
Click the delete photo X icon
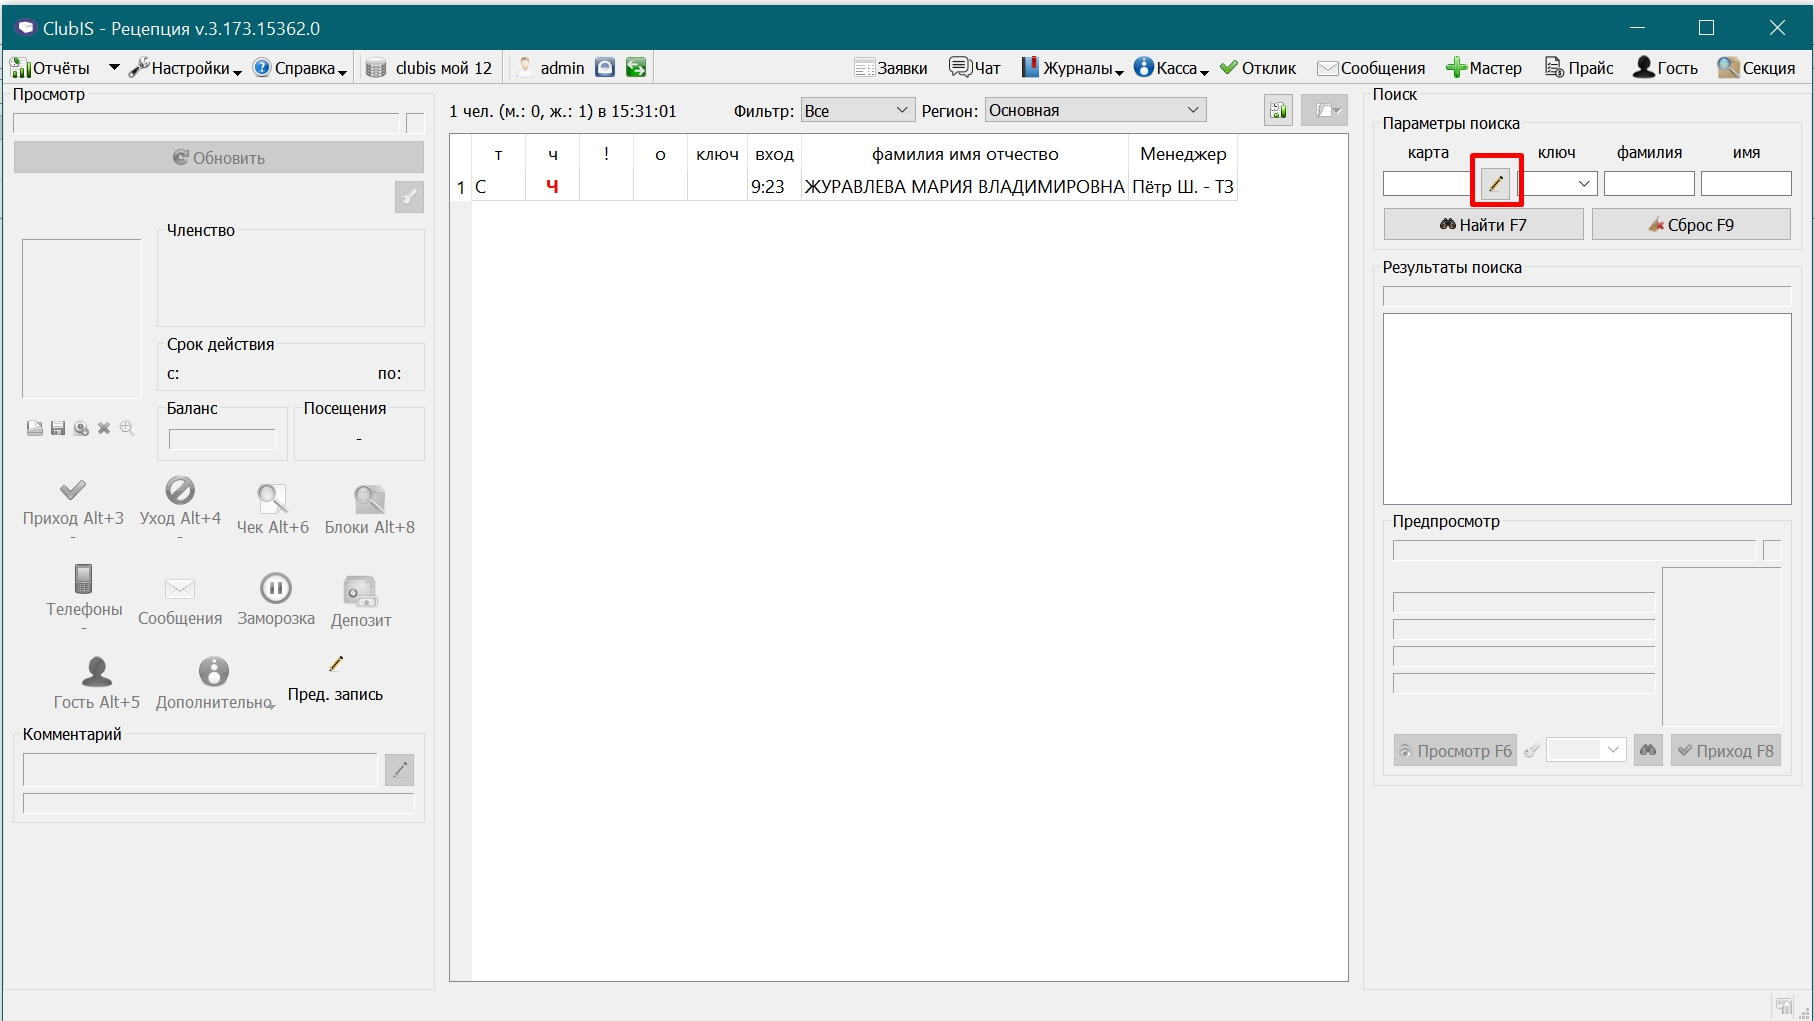[x=104, y=428]
